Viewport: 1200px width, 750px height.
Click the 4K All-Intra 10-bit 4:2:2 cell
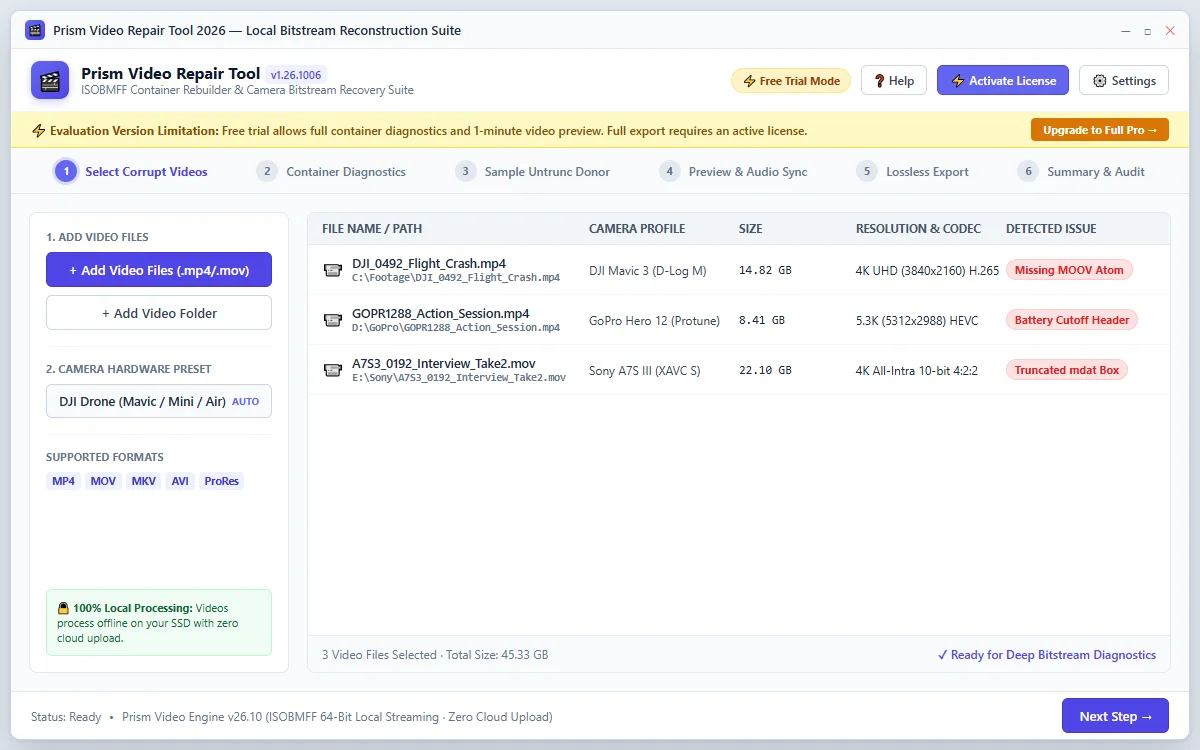(x=917, y=370)
